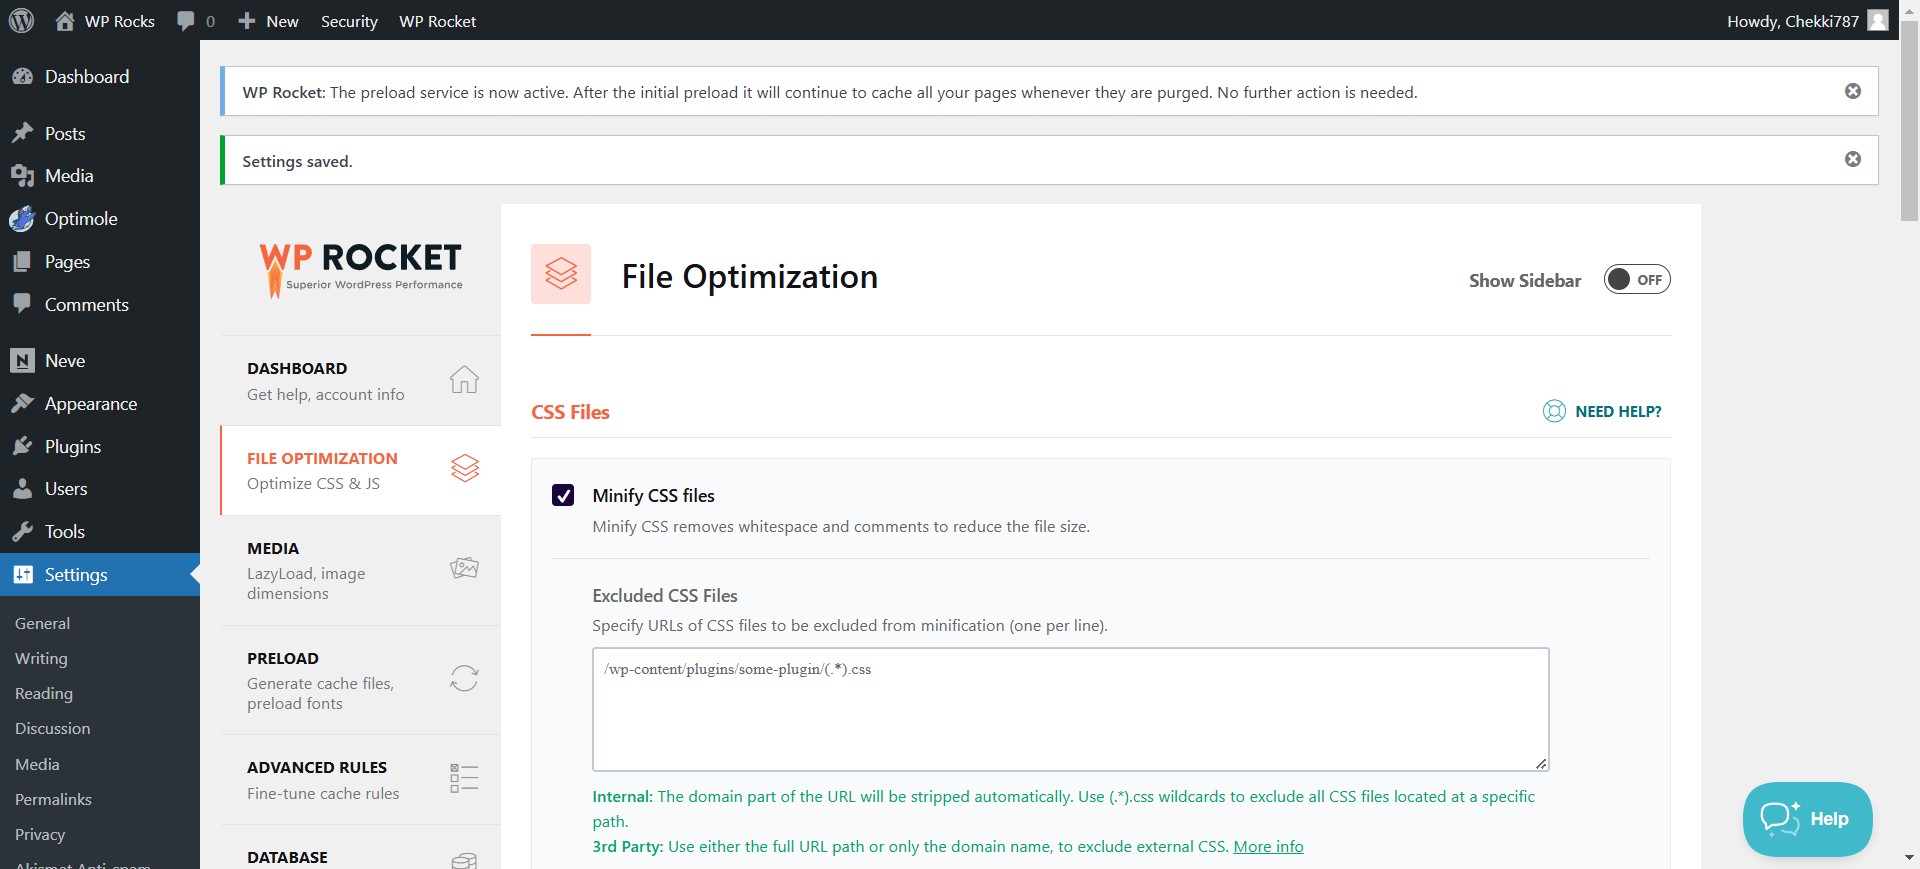Click the Posts pin icon

[x=22, y=133]
